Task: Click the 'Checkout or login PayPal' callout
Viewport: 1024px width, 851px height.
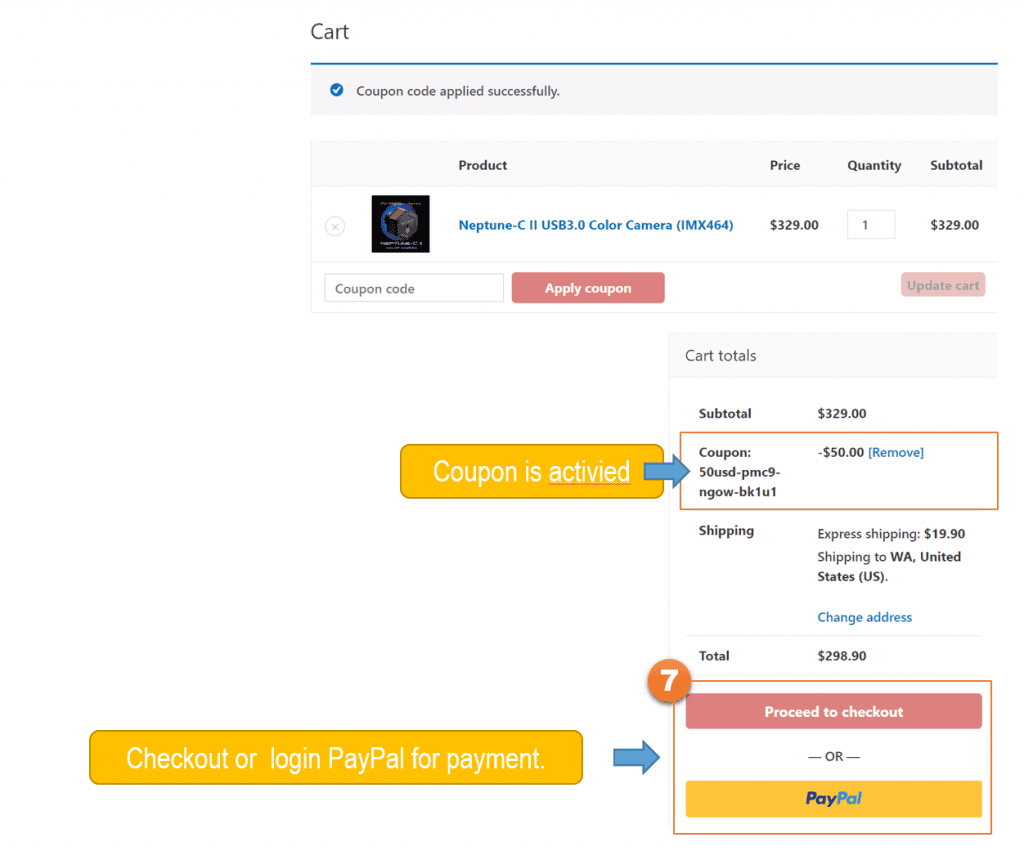Action: point(335,758)
